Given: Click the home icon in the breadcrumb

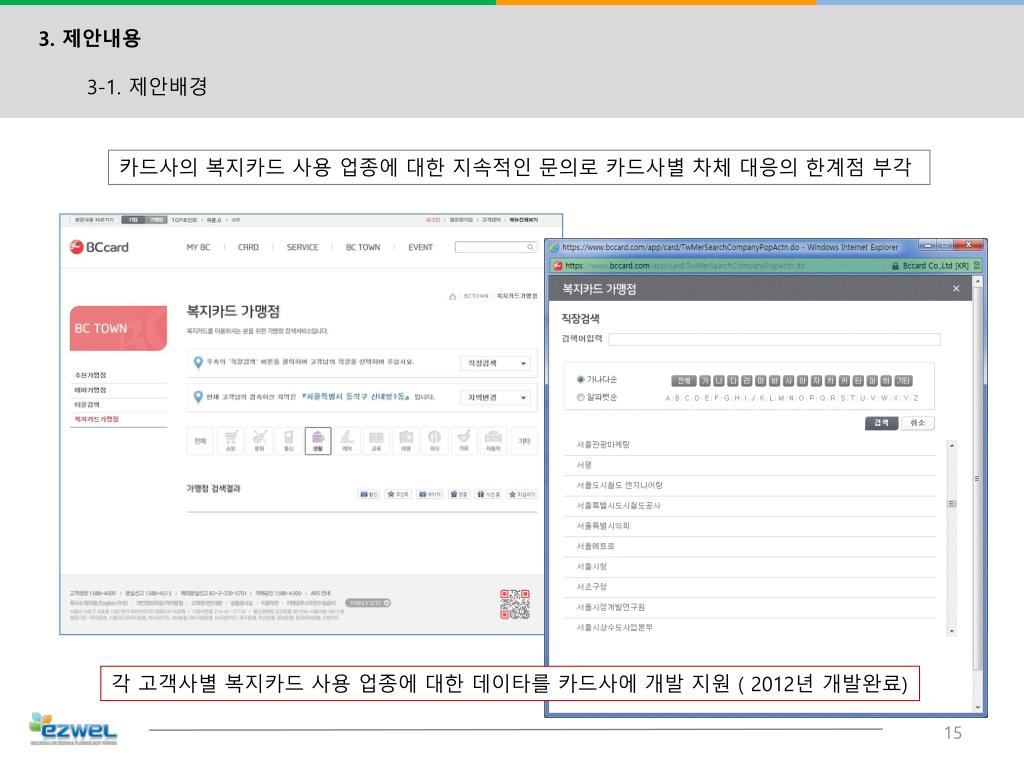Looking at the screenshot, I should [453, 296].
